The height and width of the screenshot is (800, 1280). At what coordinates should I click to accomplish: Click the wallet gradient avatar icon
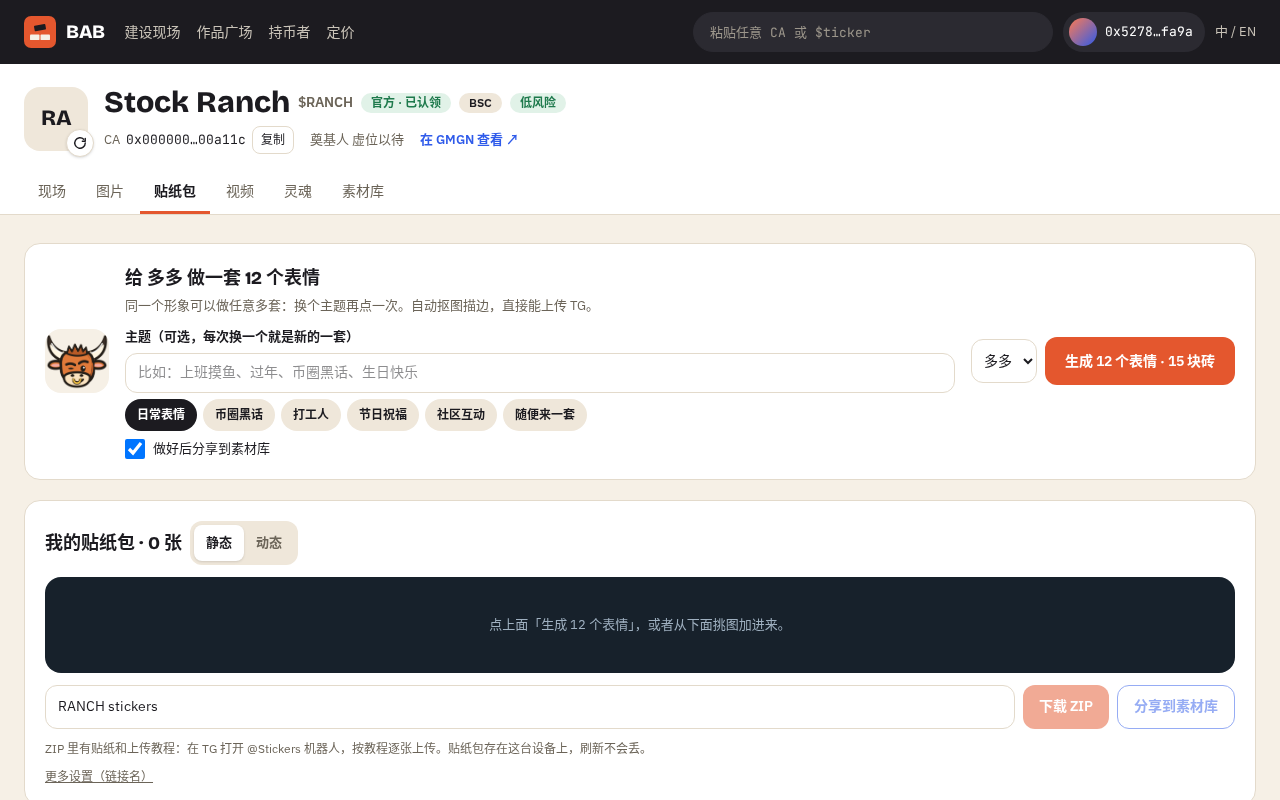(x=1083, y=32)
